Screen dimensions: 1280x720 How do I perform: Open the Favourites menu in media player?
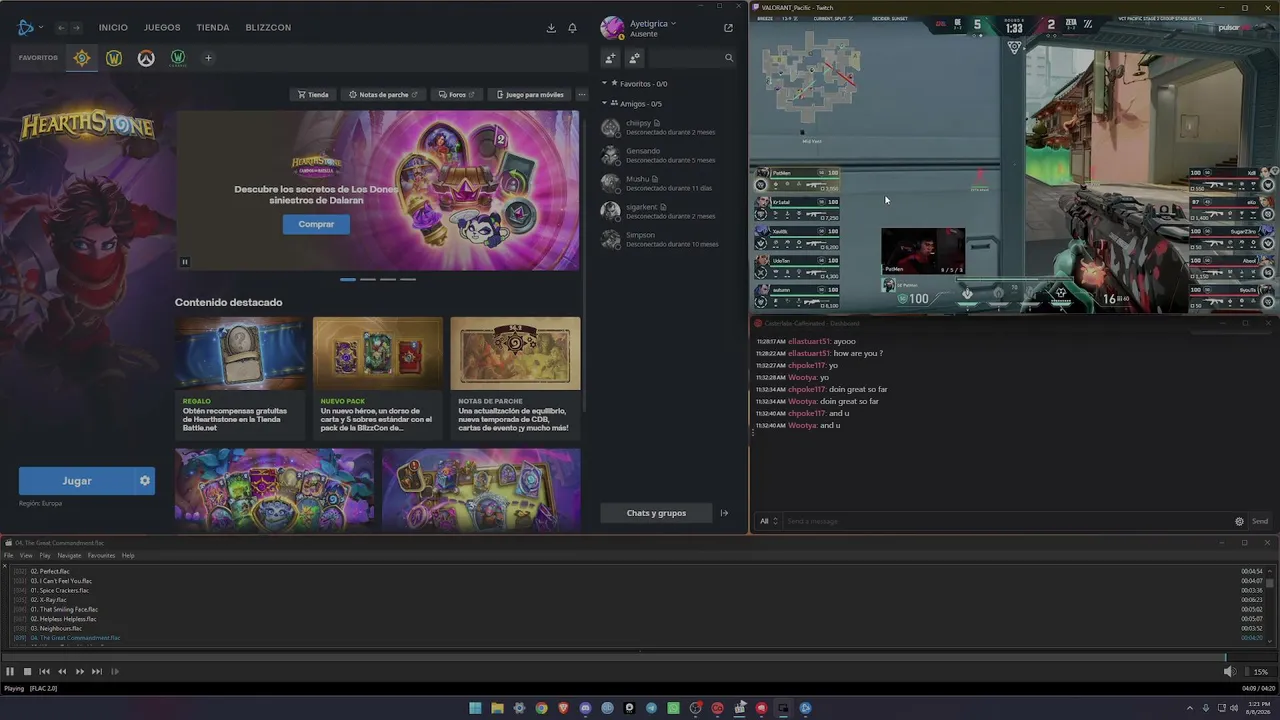(101, 556)
